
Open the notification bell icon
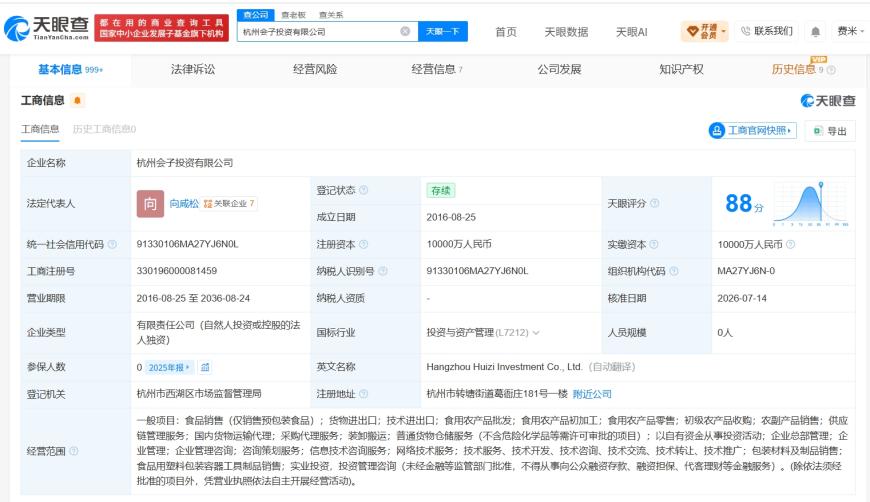pos(815,32)
